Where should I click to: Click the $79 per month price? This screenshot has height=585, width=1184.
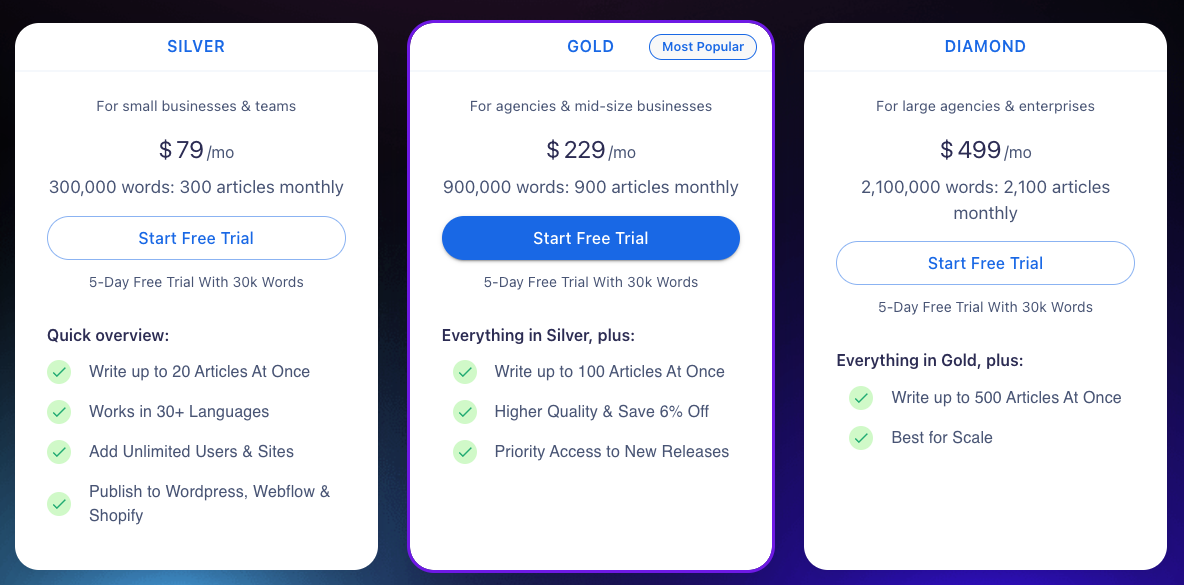pyautogui.click(x=196, y=151)
